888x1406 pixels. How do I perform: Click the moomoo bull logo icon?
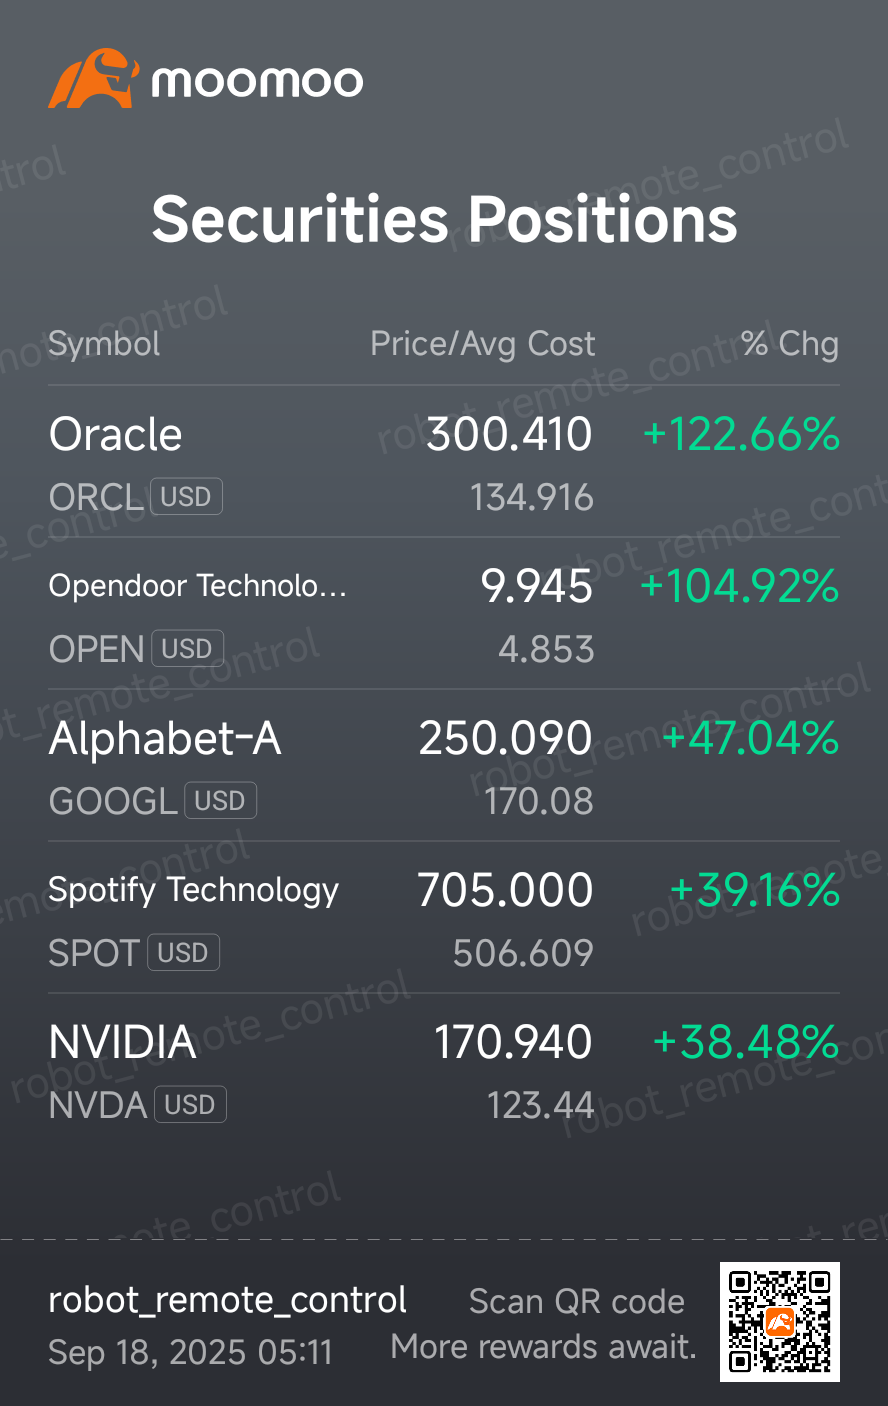pyautogui.click(x=92, y=78)
